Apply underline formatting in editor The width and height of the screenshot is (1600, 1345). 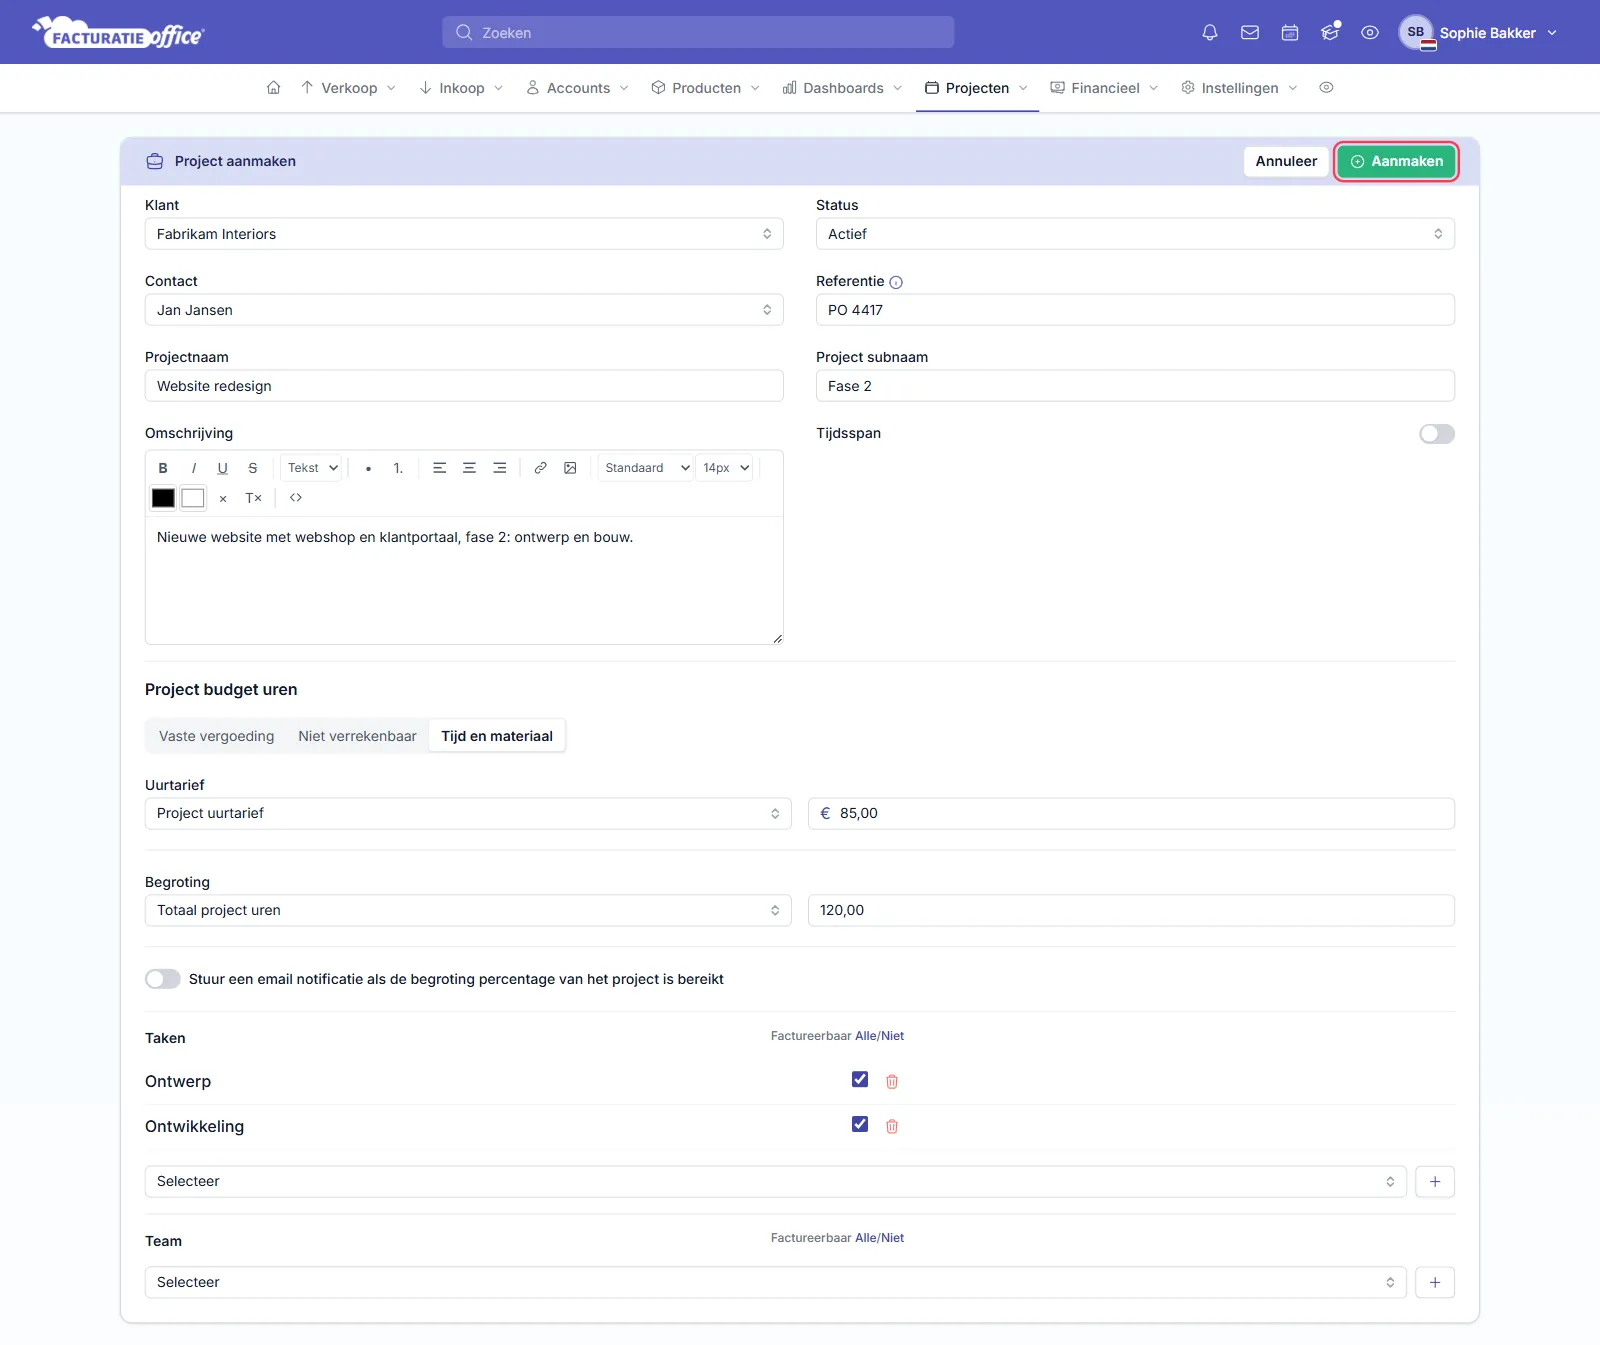222,468
